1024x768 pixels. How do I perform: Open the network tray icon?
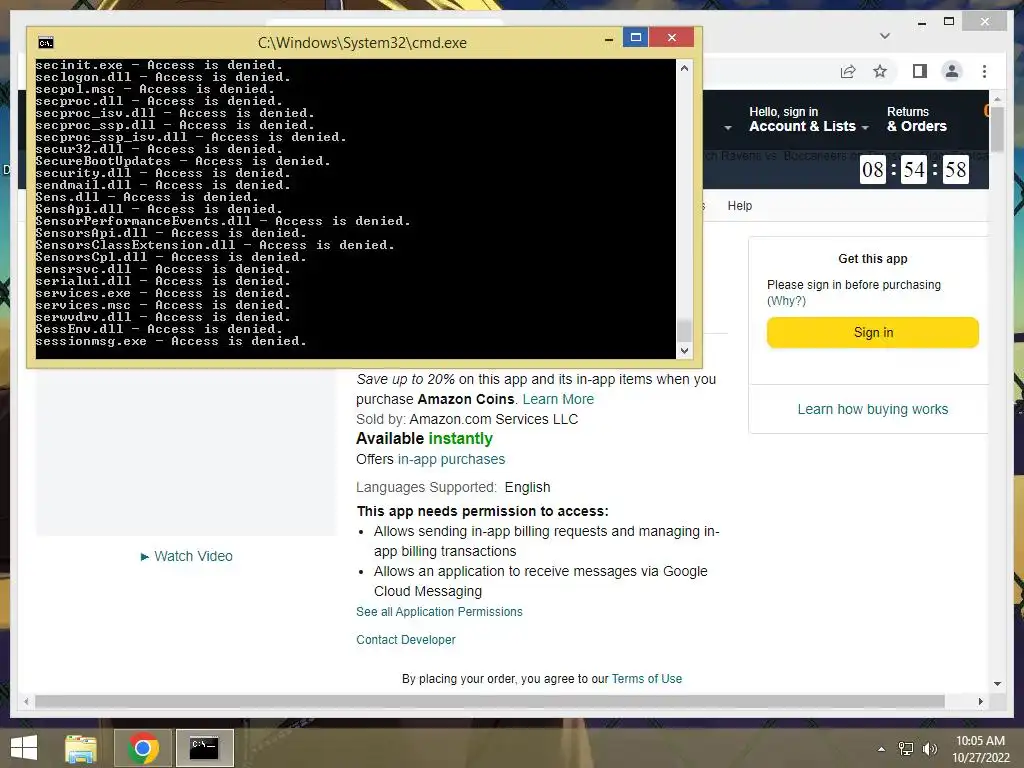click(x=906, y=749)
